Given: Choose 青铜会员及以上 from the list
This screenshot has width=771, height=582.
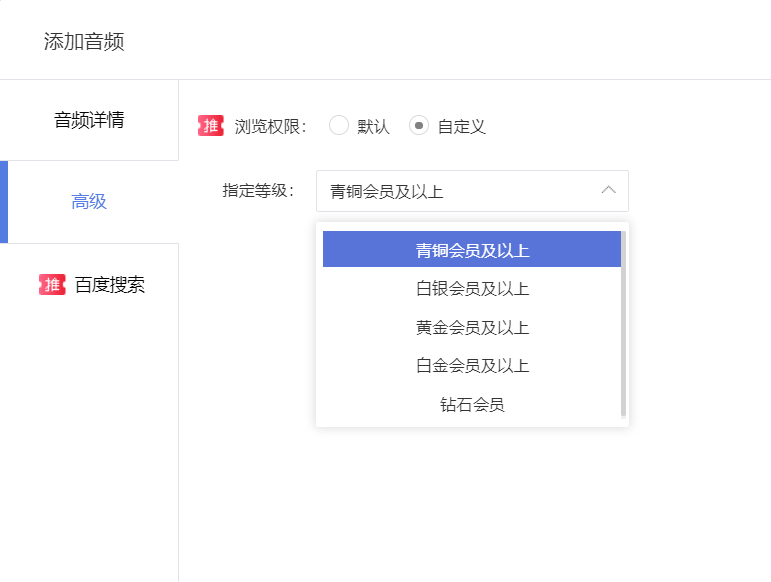Looking at the screenshot, I should pyautogui.click(x=472, y=249).
